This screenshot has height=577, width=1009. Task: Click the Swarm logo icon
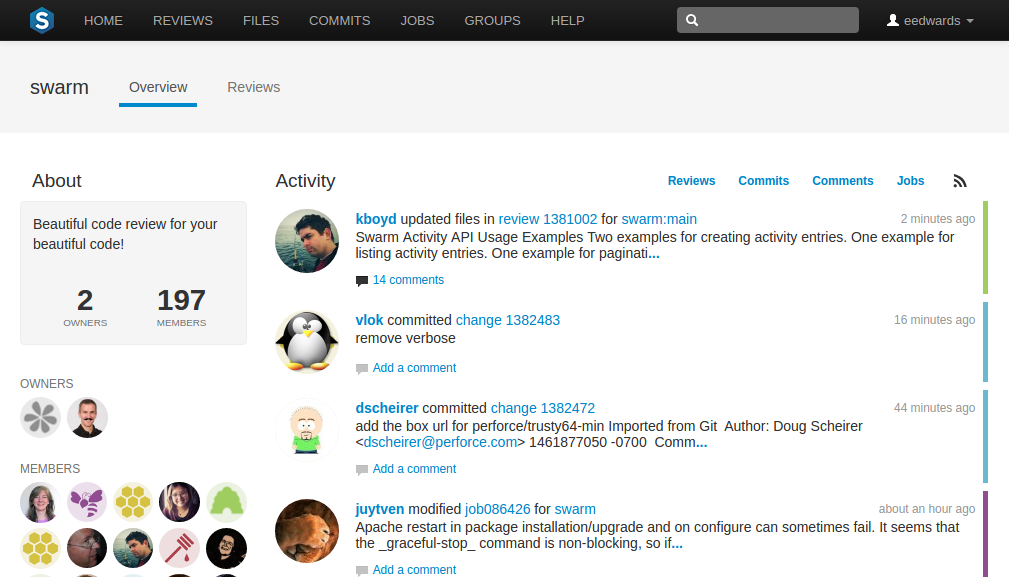(42, 21)
